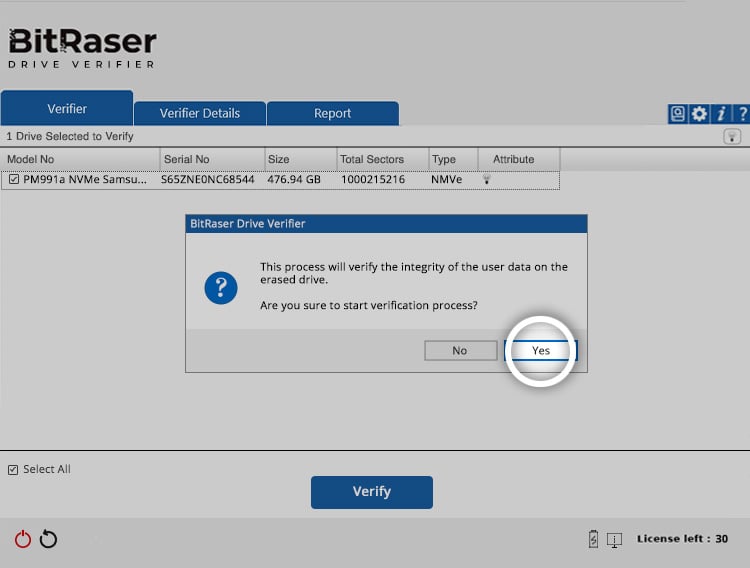Click the Verify button
The image size is (750, 568).
pyautogui.click(x=372, y=492)
